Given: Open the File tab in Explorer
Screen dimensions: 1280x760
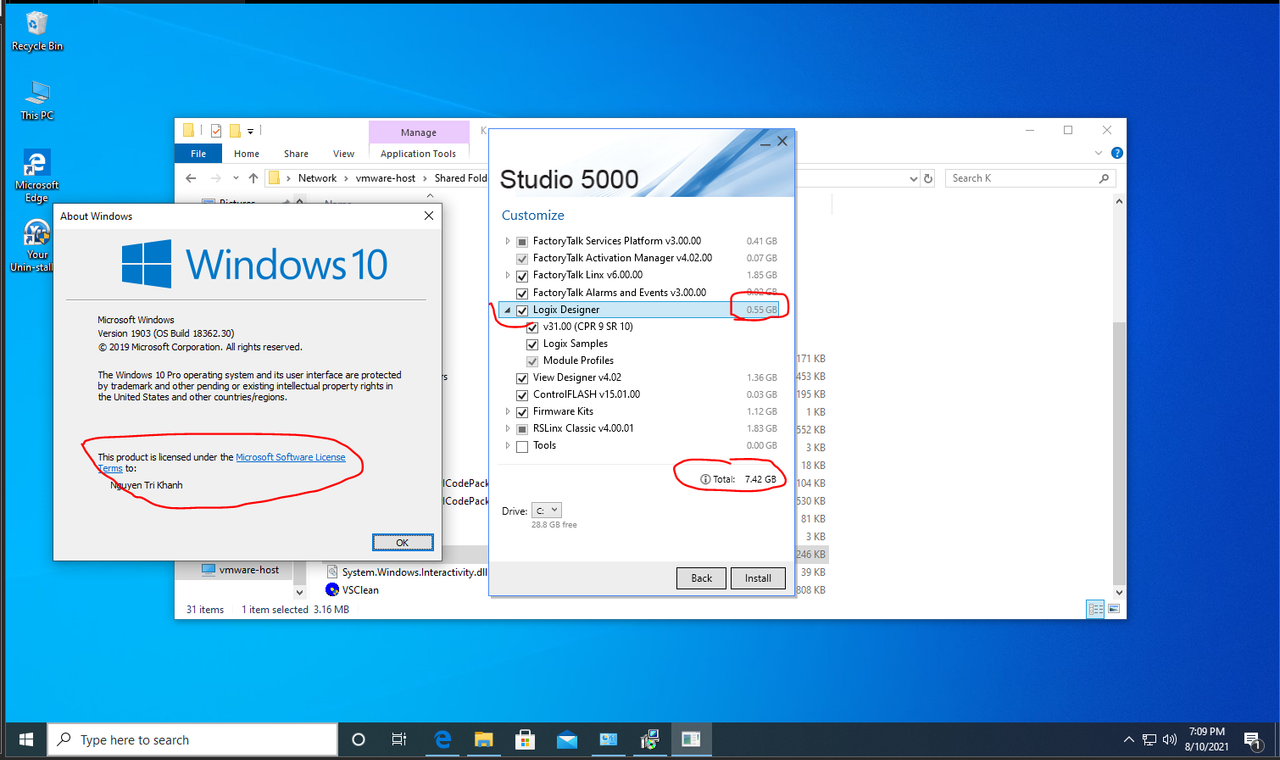Looking at the screenshot, I should click(x=198, y=153).
